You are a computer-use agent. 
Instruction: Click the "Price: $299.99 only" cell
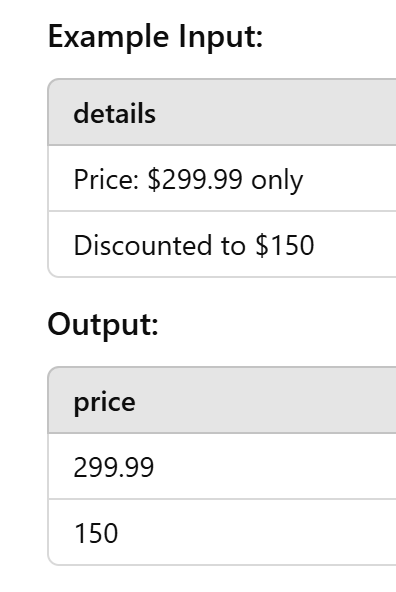click(222, 178)
